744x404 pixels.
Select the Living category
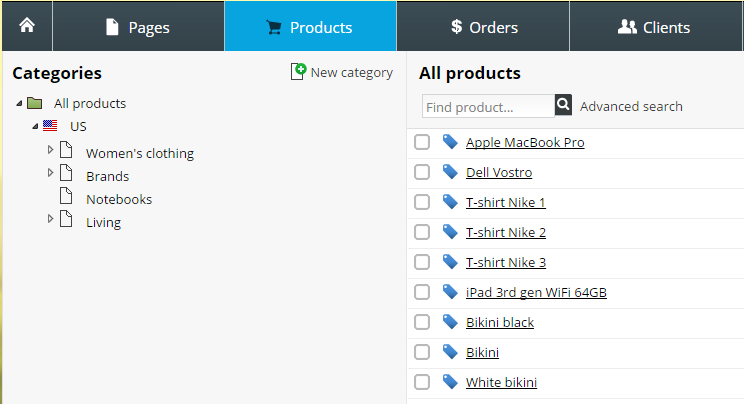coord(103,222)
